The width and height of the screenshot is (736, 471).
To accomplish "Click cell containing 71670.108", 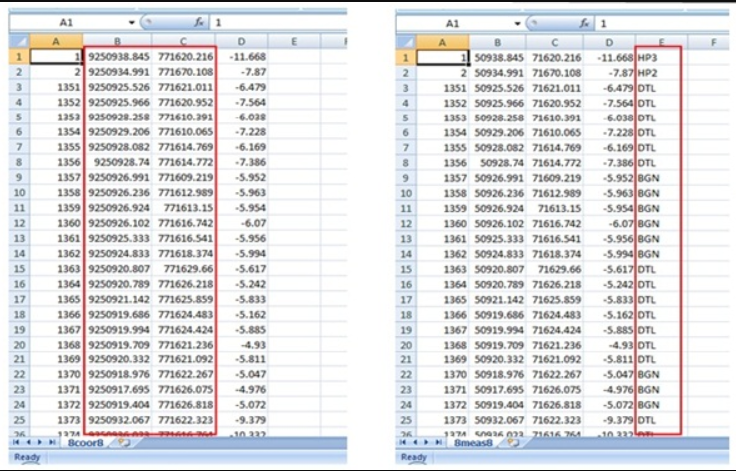I will pos(555,73).
